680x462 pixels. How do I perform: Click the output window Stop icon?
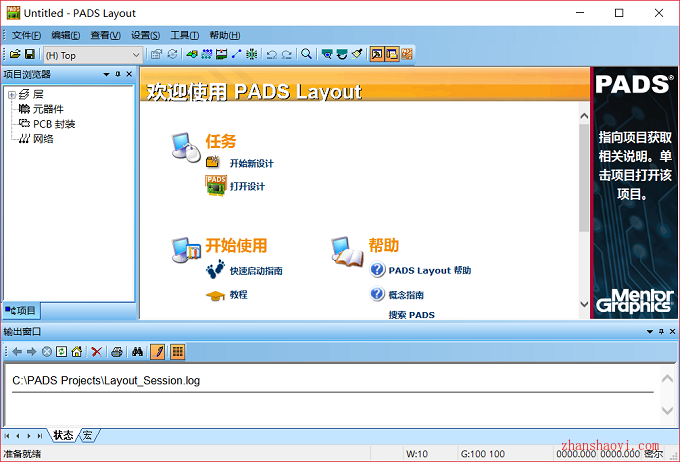pyautogui.click(x=47, y=352)
